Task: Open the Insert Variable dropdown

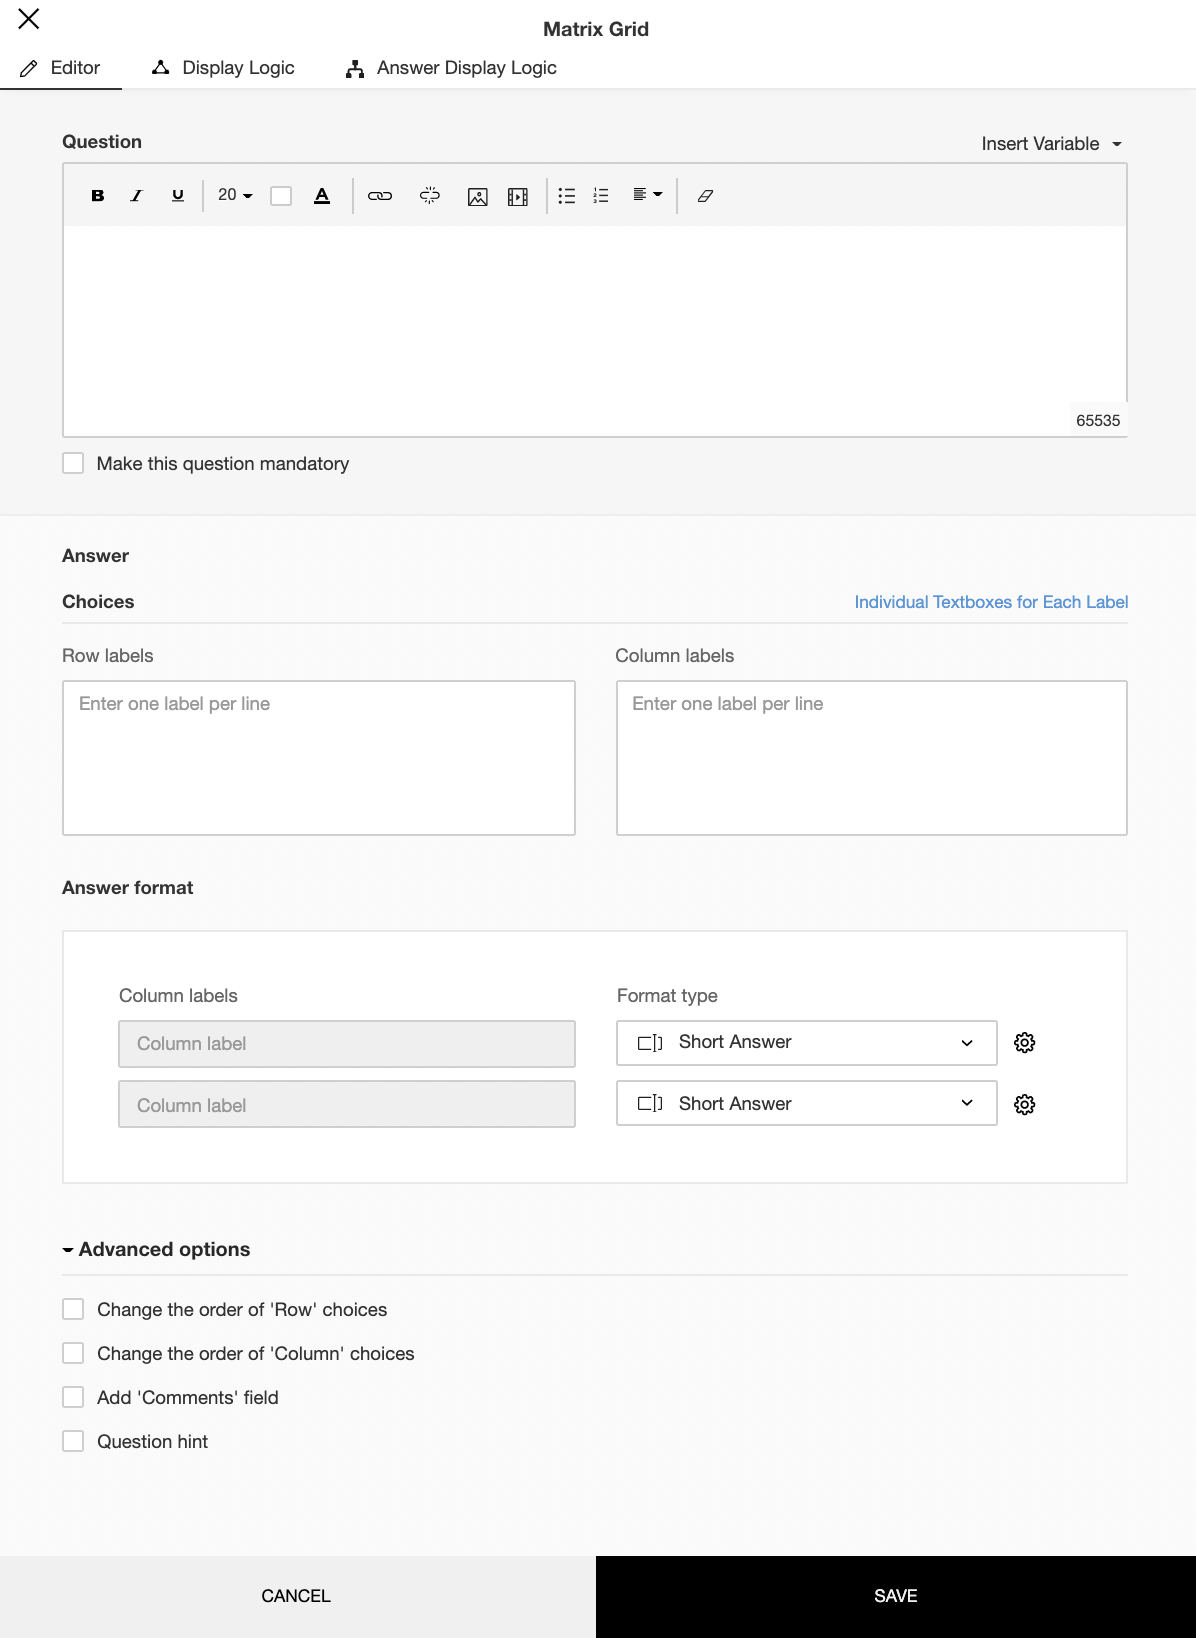Action: (1051, 144)
